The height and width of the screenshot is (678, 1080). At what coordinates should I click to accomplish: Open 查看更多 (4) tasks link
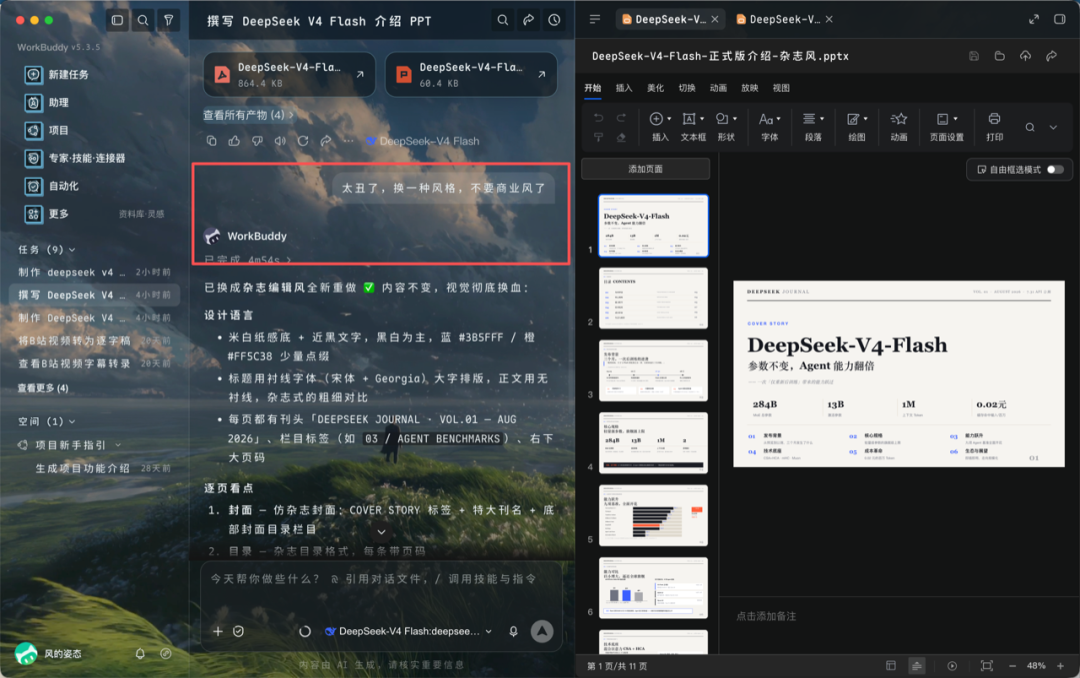(x=43, y=388)
